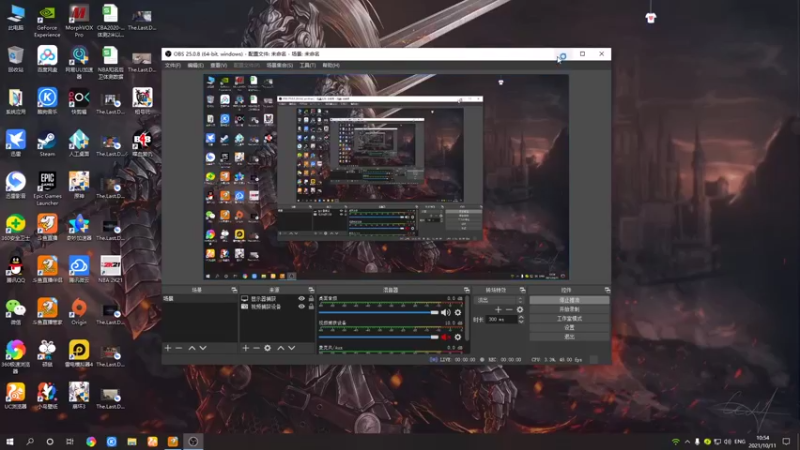This screenshot has width=800, height=450.
Task: Mute Desktop Audio with the speaker icon
Action: point(445,312)
